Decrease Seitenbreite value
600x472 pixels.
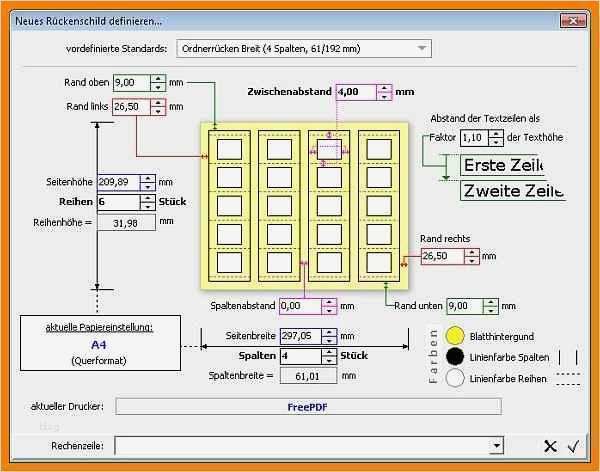pos(329,340)
